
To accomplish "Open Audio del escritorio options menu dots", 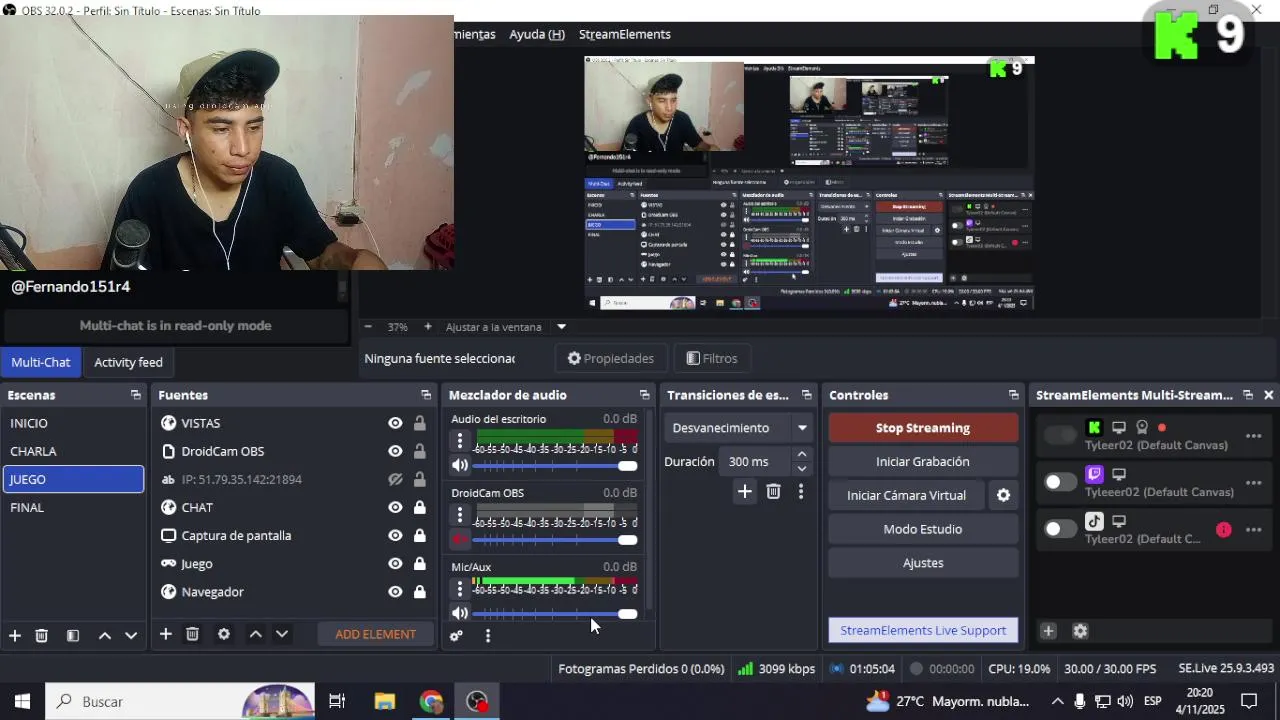I will click(460, 441).
